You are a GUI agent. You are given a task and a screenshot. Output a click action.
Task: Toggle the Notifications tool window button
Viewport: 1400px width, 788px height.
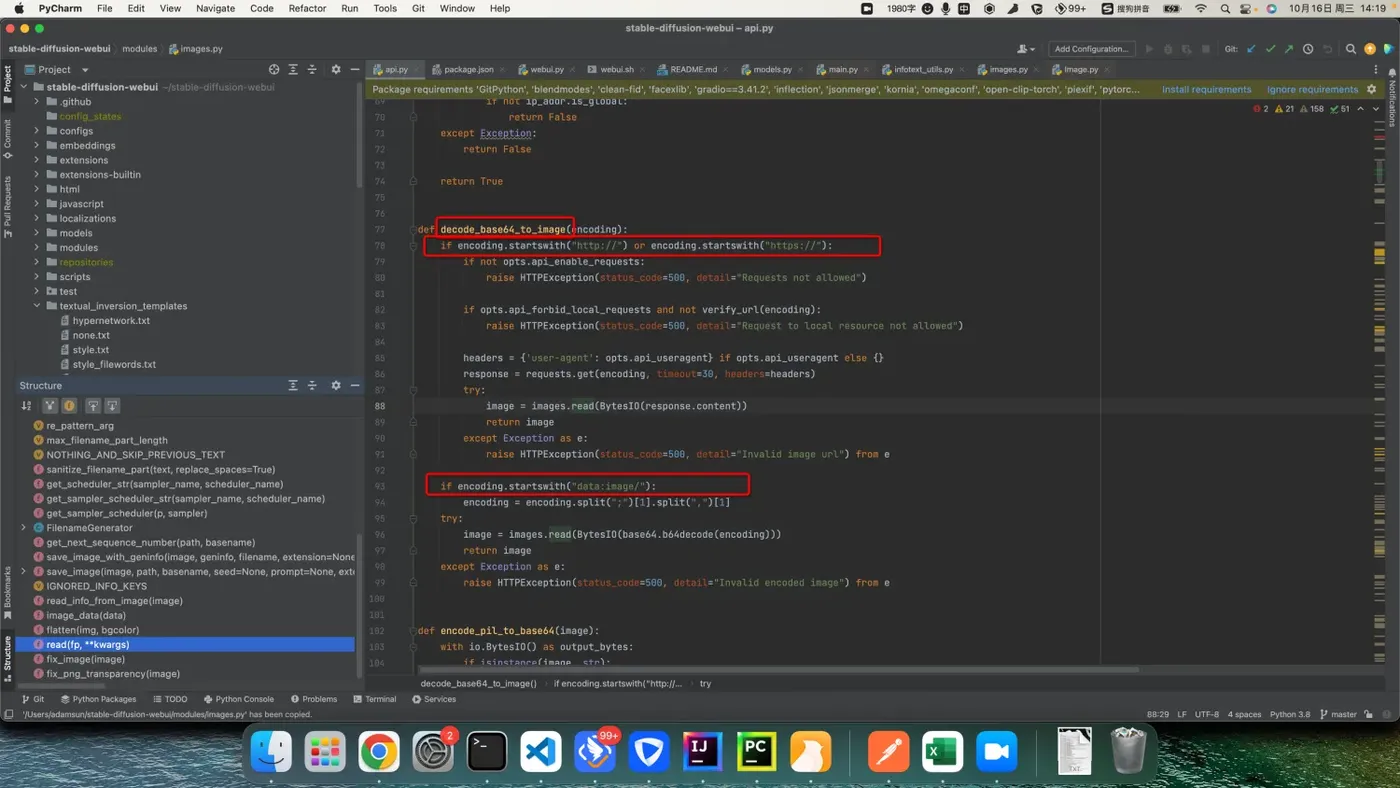pos(1391,98)
